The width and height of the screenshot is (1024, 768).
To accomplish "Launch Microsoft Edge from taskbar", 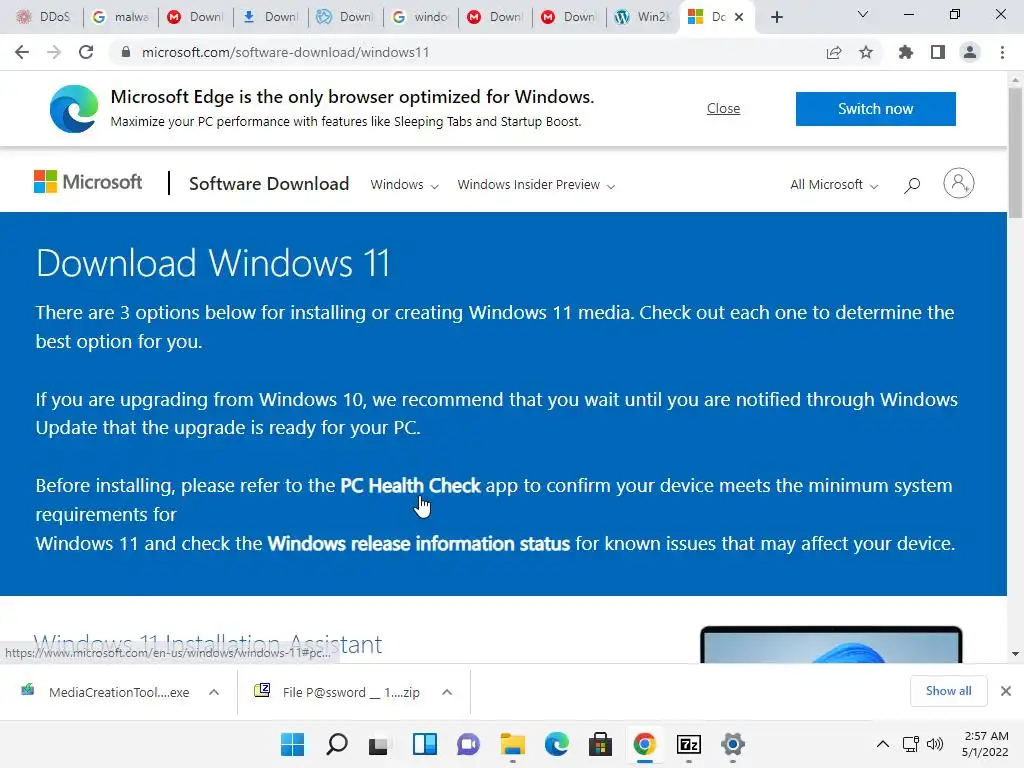I will [556, 744].
